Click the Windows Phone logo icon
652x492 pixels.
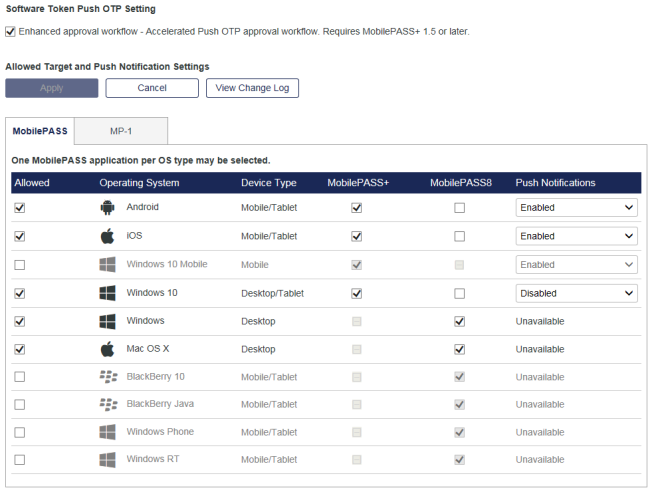pyautogui.click(x=107, y=432)
